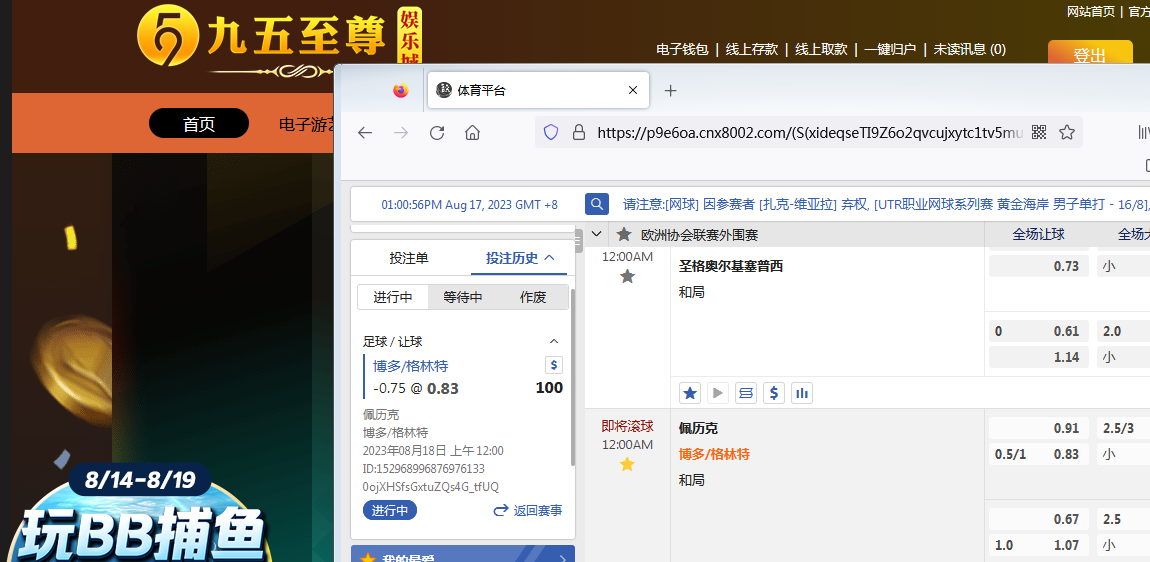Toggle the gold favorite star for 佩历克 match

(x=627, y=464)
